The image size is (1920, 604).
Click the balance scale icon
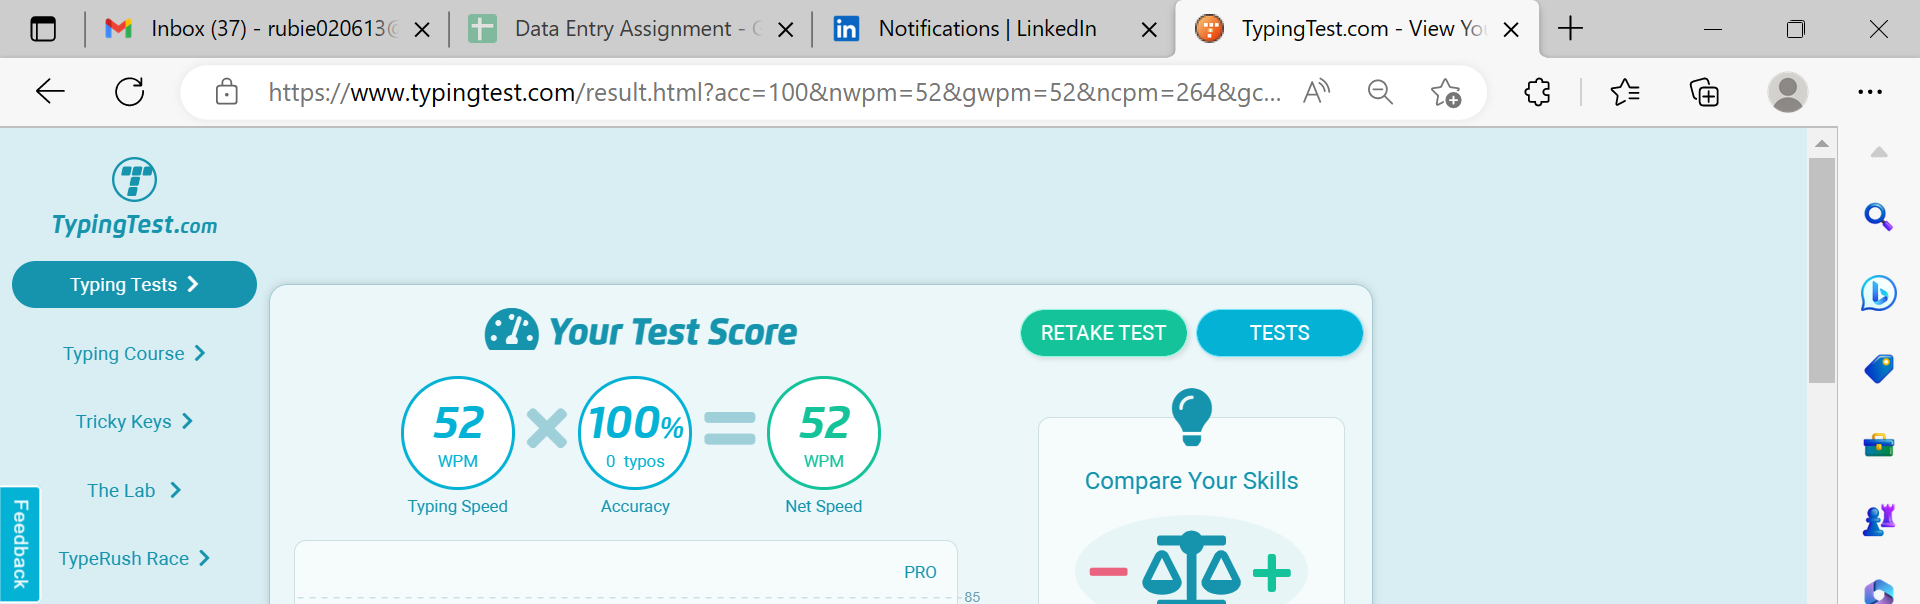click(1191, 567)
